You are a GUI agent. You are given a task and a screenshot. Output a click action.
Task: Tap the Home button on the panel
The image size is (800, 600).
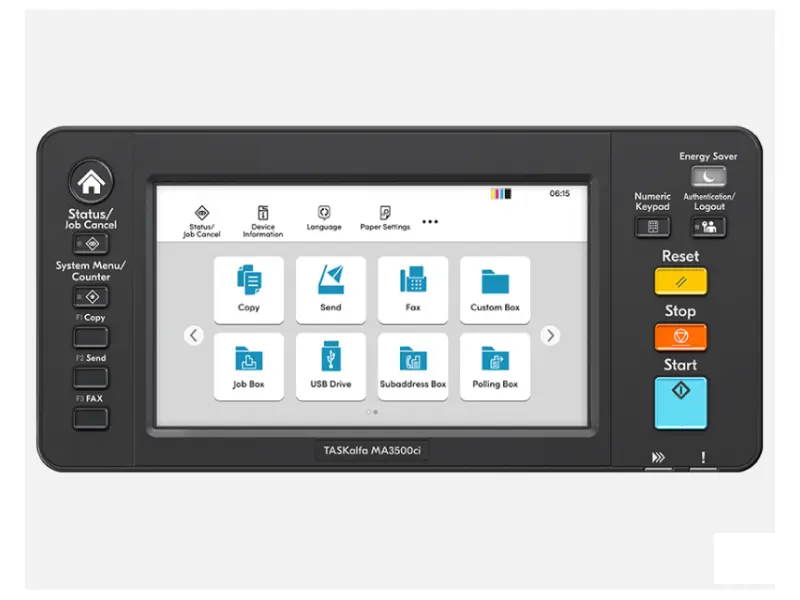coord(91,182)
